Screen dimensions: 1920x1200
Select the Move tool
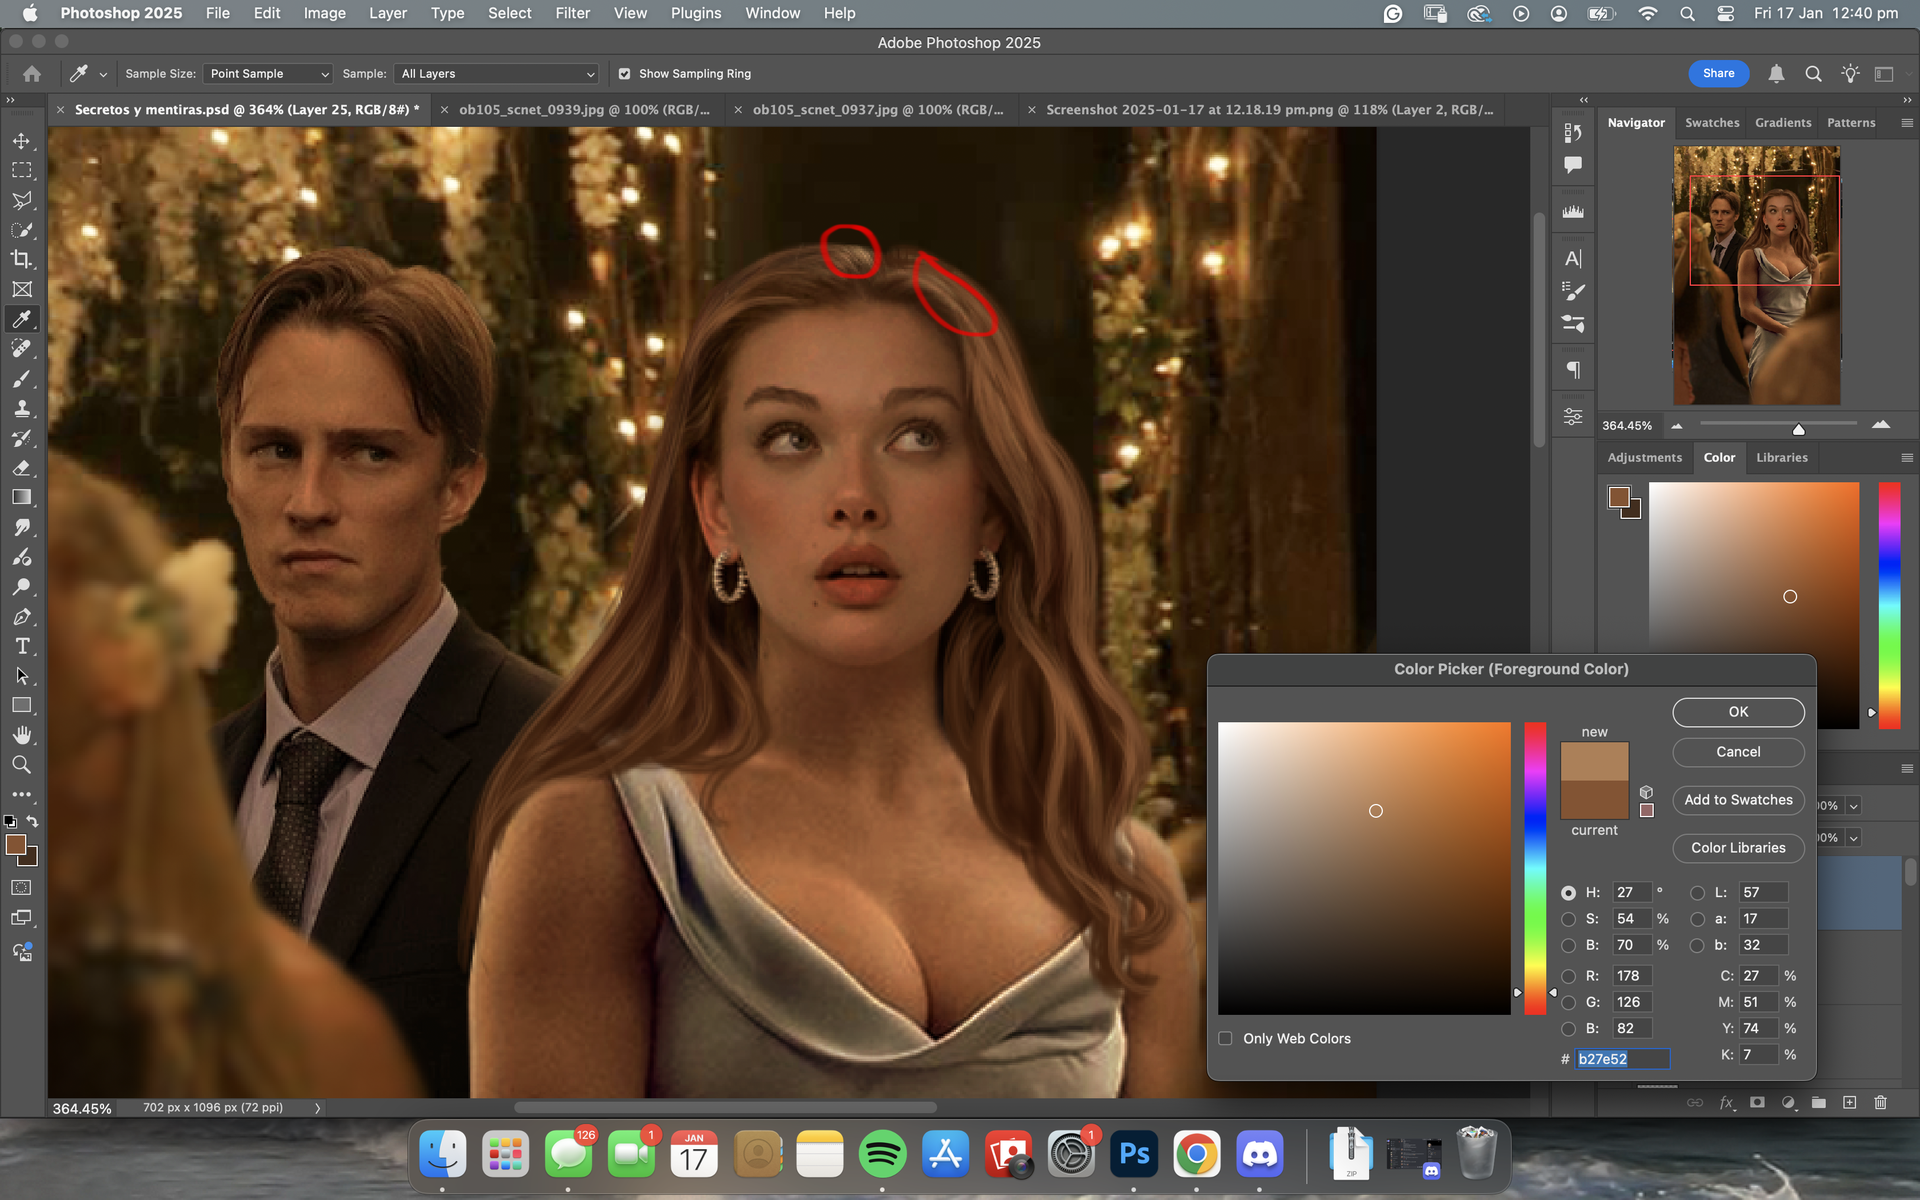(x=21, y=141)
